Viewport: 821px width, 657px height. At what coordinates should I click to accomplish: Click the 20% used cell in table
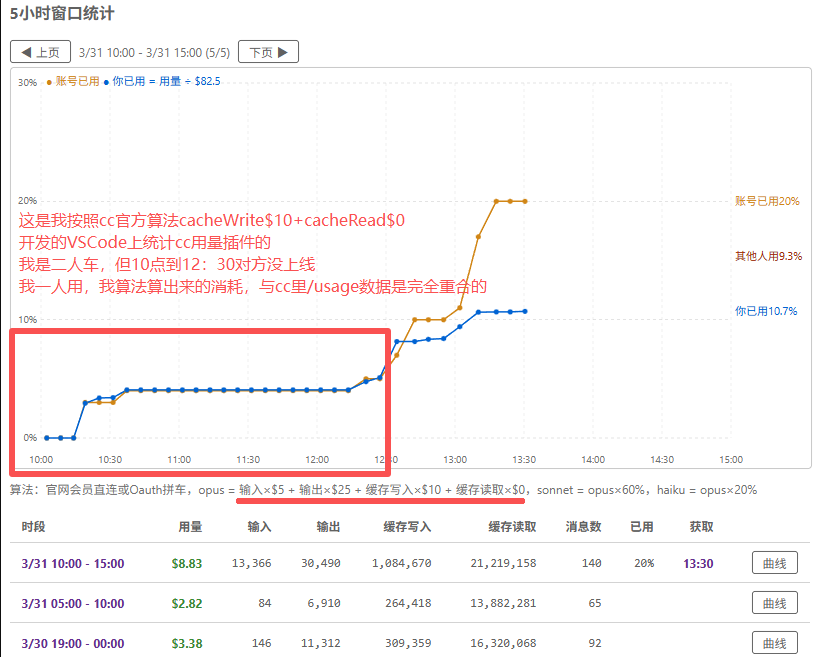pos(644,563)
